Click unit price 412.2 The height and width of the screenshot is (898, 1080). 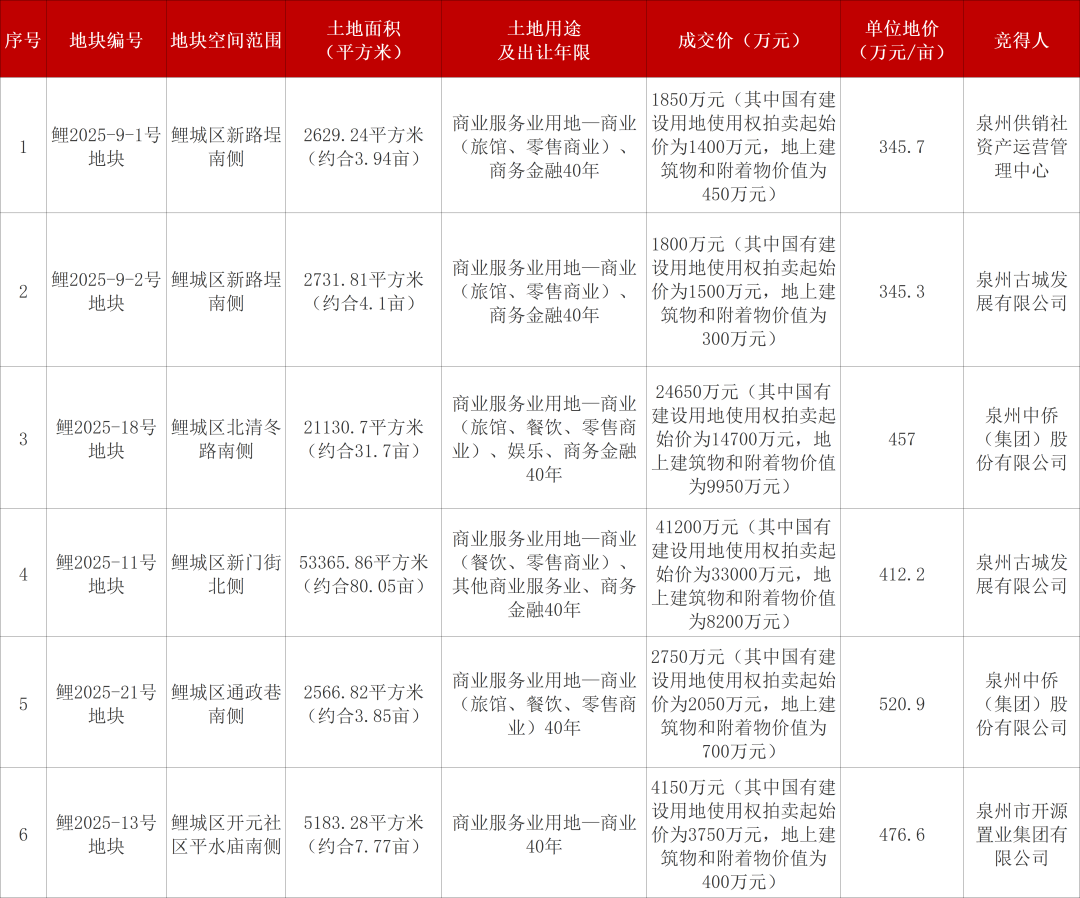coord(902,574)
